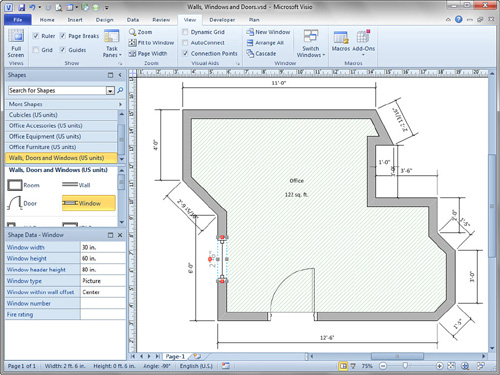Click the macro recording icon in status bar
The height and width of the screenshot is (375, 500).
[x=226, y=366]
